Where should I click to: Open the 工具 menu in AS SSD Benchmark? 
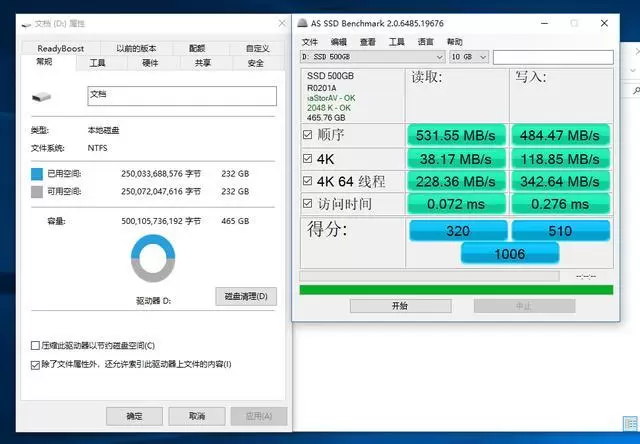(x=397, y=42)
